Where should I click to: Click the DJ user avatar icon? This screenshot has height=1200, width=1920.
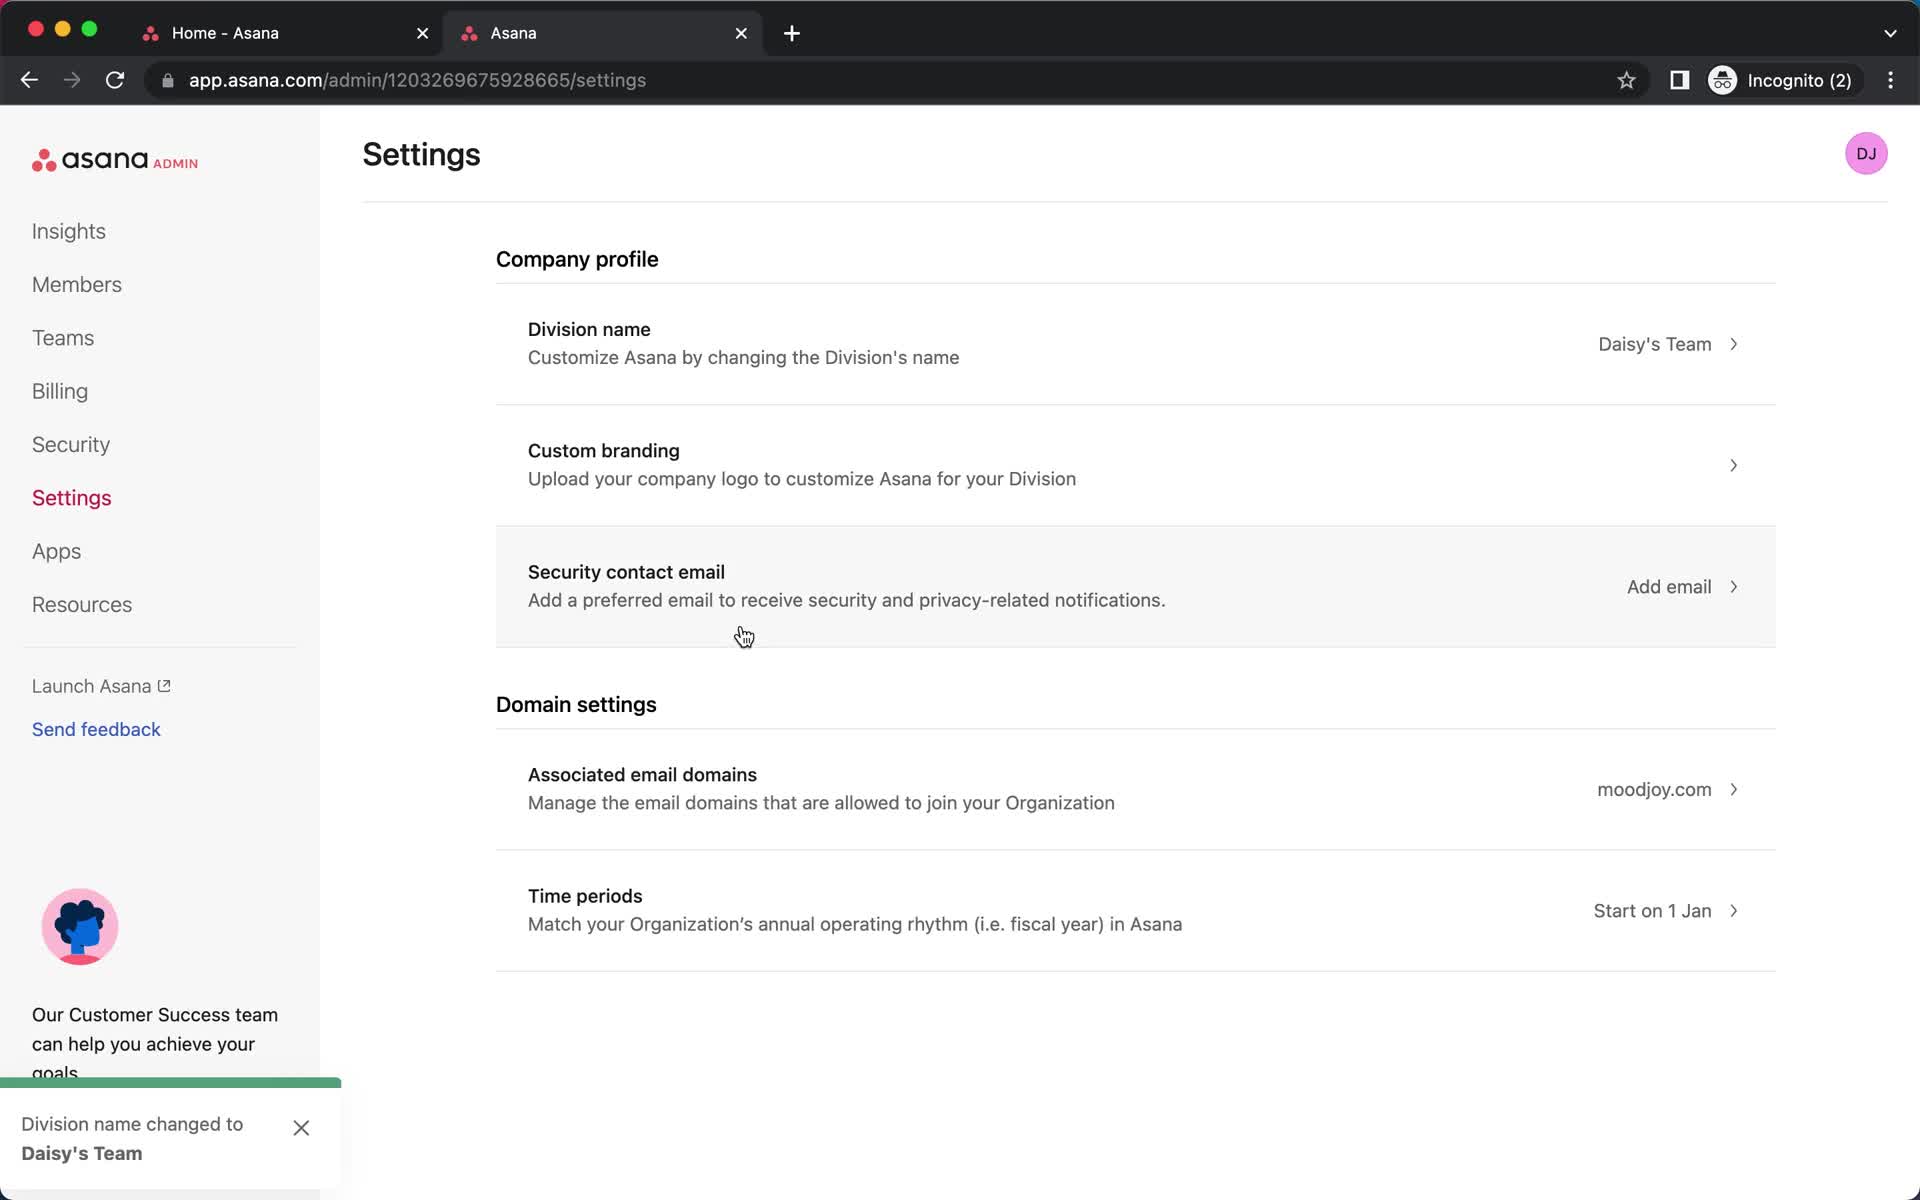[1866, 153]
